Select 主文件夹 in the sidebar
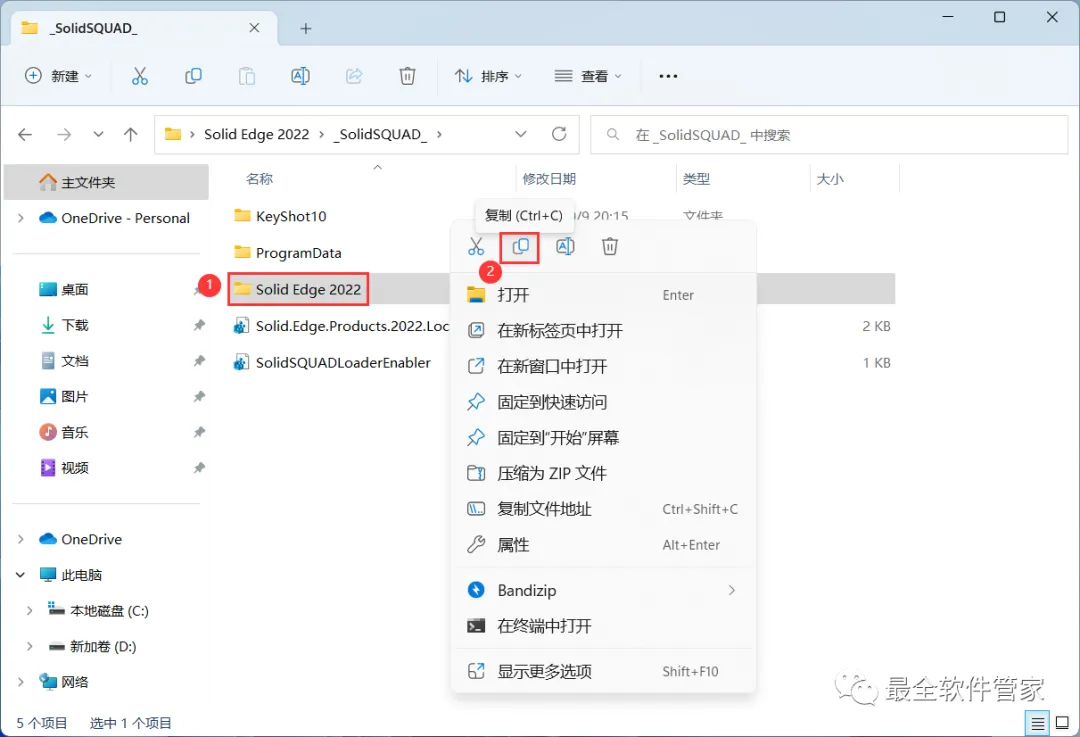 click(x=106, y=183)
